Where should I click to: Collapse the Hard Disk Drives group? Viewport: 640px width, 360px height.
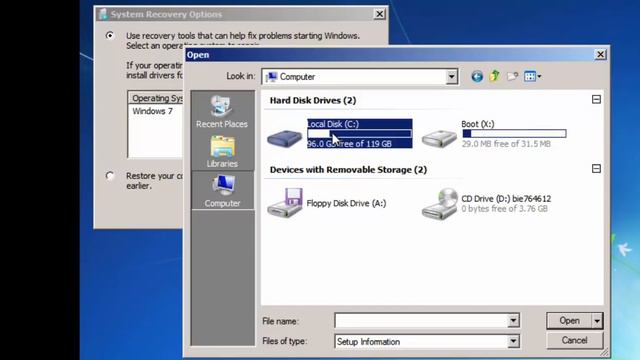click(596, 100)
